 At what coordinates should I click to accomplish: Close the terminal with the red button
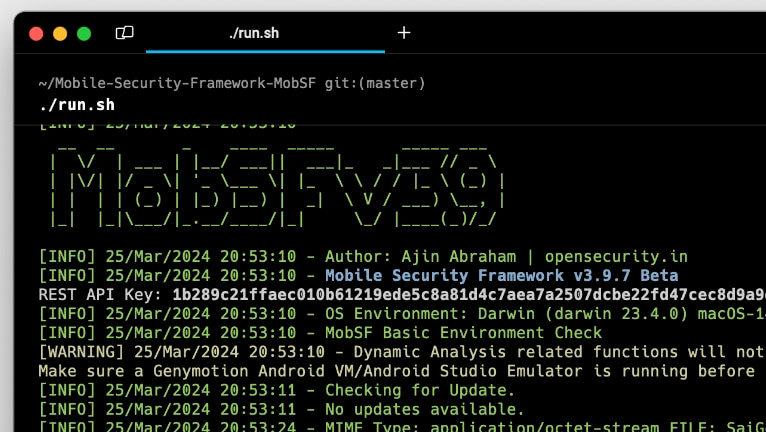tap(36, 34)
